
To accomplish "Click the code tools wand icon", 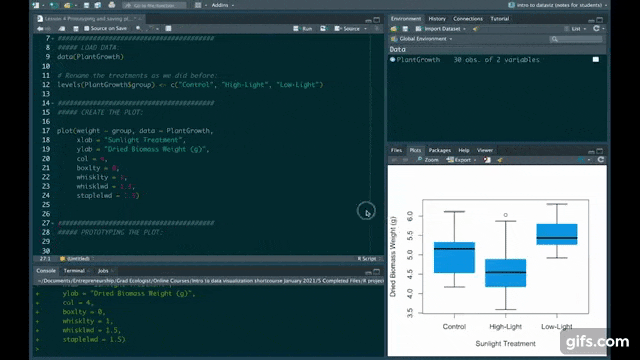I will coord(151,29).
